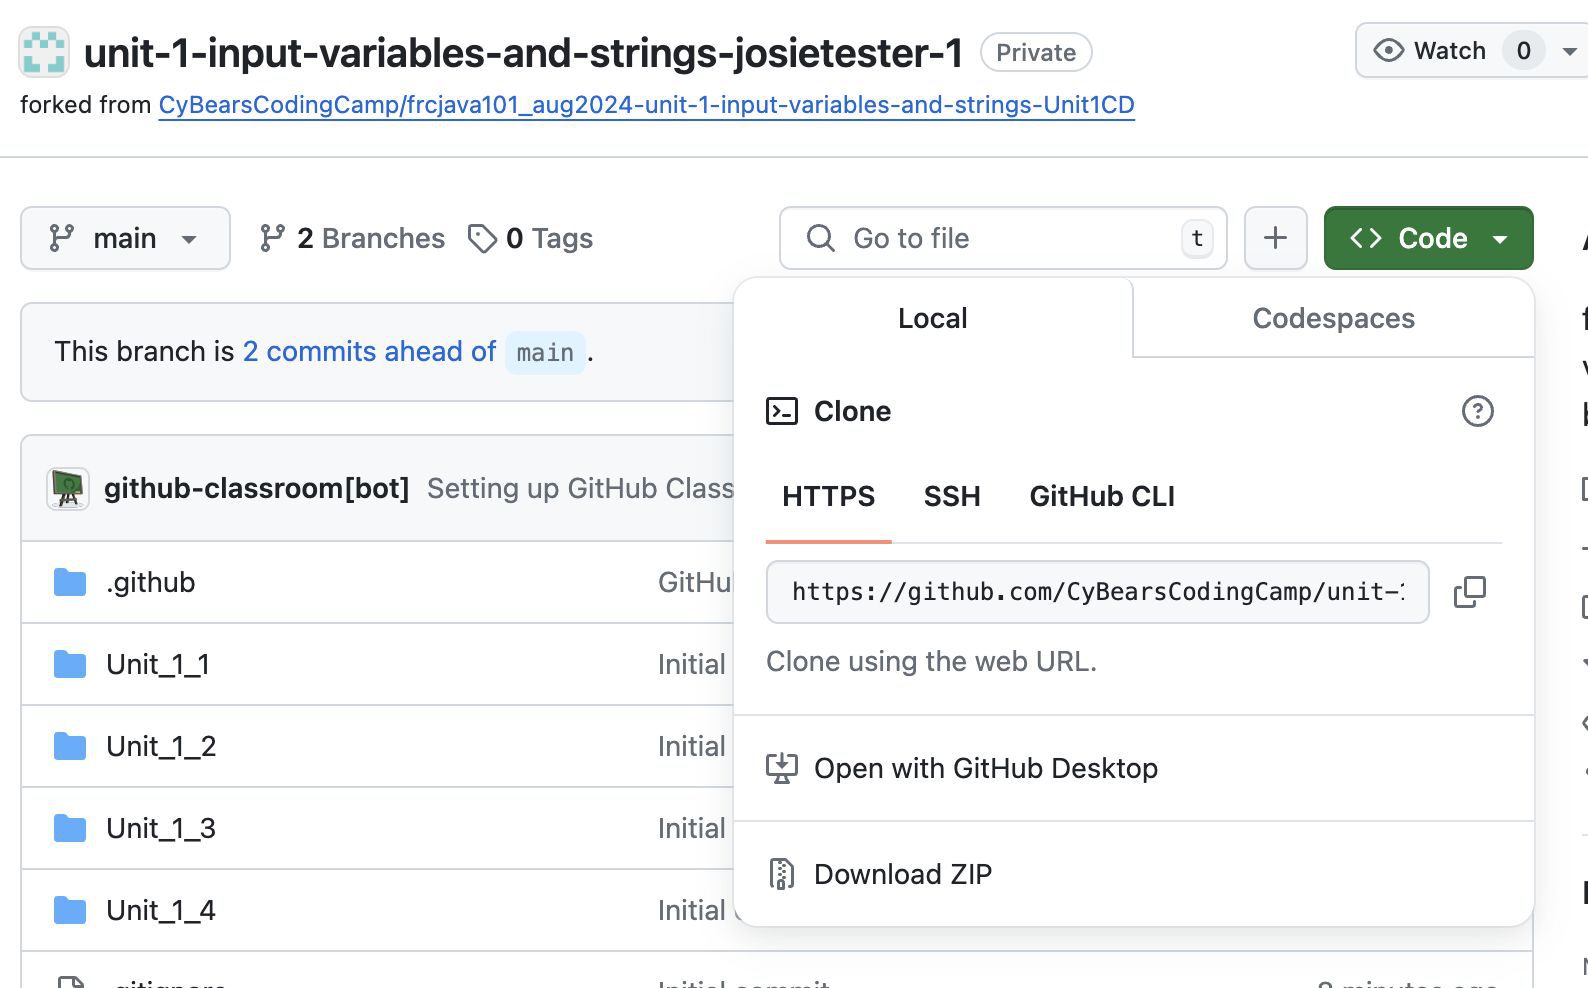This screenshot has height=988, width=1588.
Task: View the 0 Tags page
Action: pos(531,238)
